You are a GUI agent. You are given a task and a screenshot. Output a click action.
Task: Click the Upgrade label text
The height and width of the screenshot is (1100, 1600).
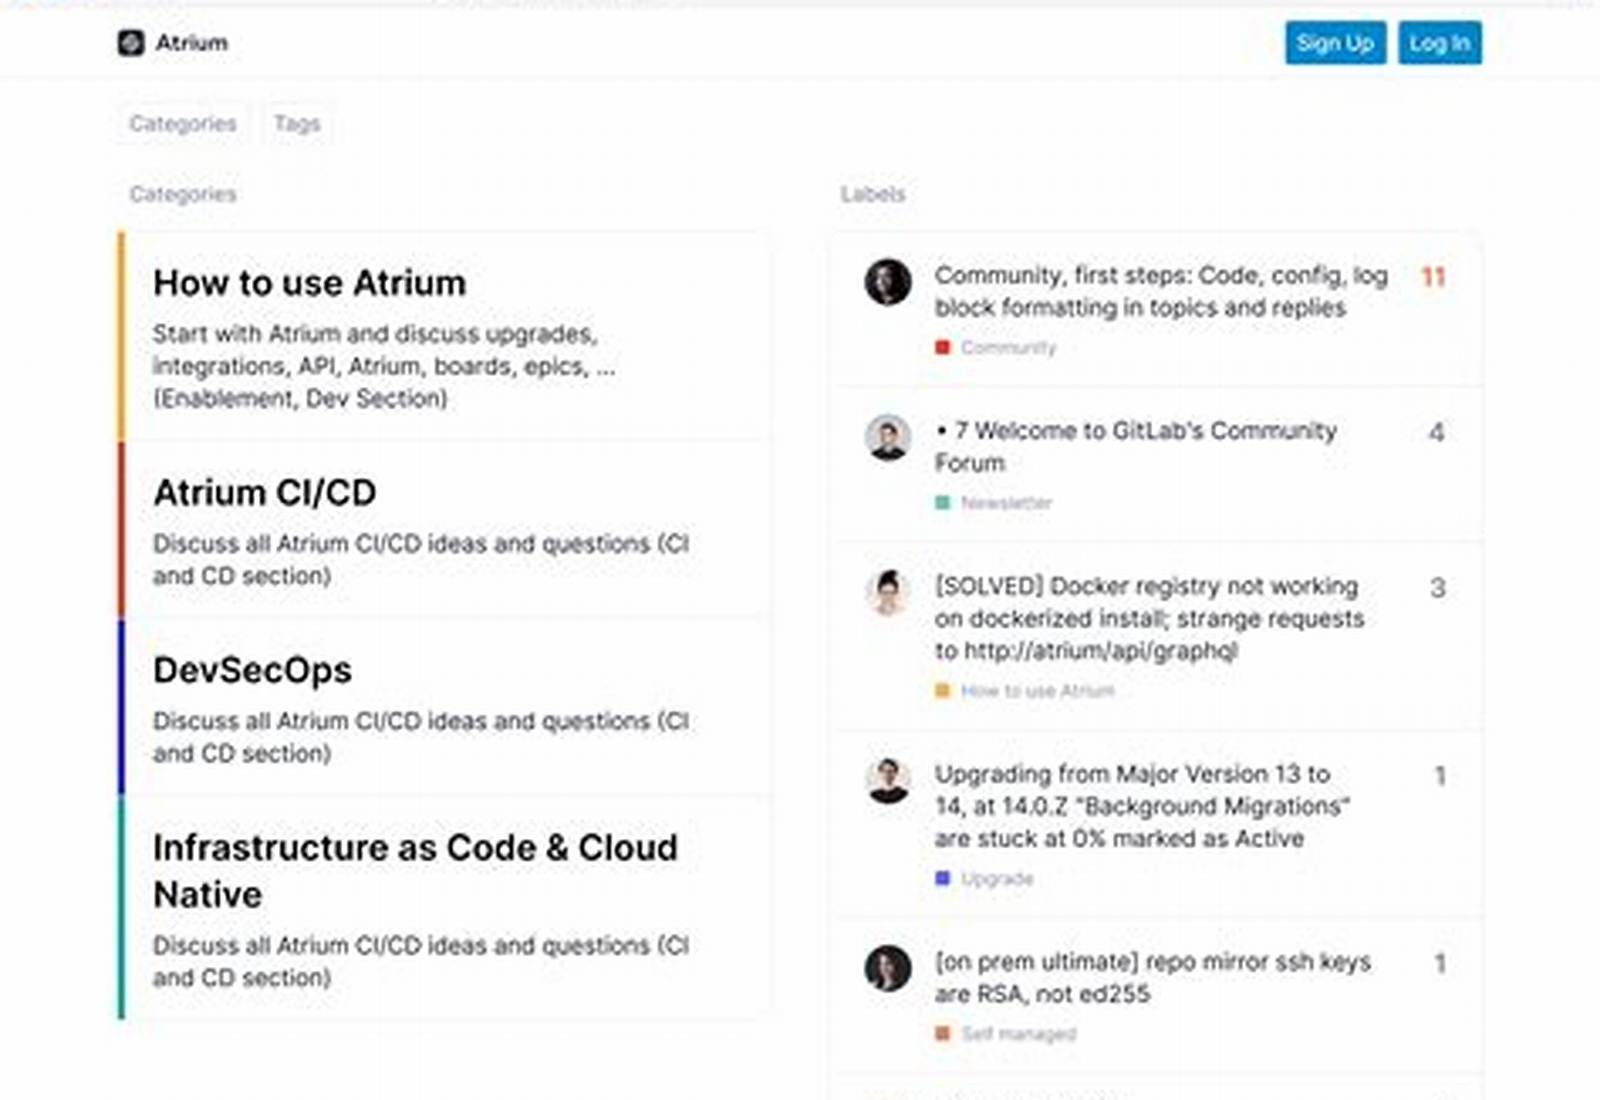coord(997,878)
